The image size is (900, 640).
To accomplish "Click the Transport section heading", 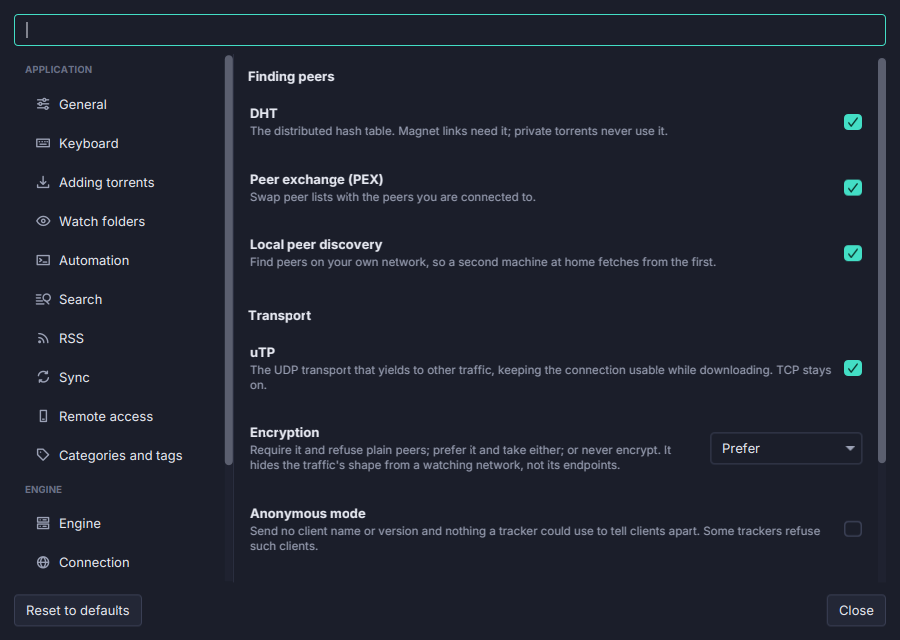I will click(280, 315).
